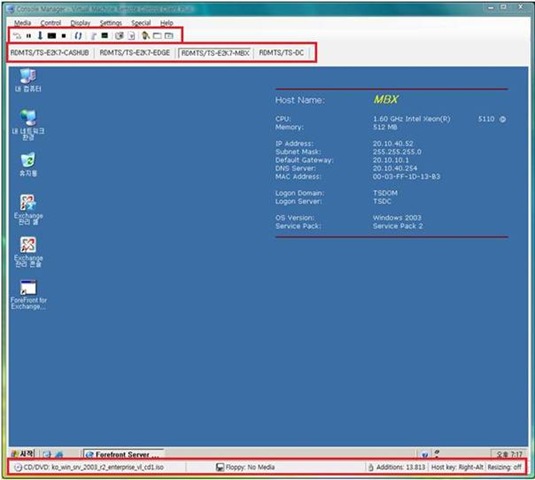
Task: Select the first Exchange management desktop shortcut
Action: pos(28,209)
